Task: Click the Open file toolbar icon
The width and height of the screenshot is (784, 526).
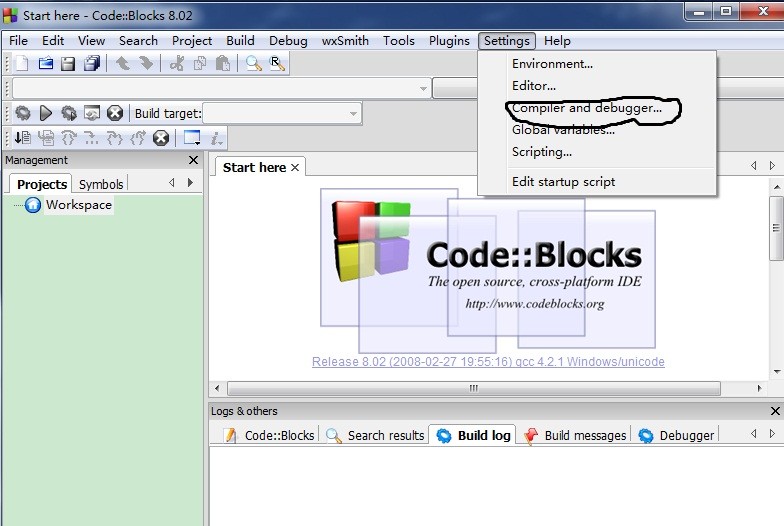Action: click(46, 64)
